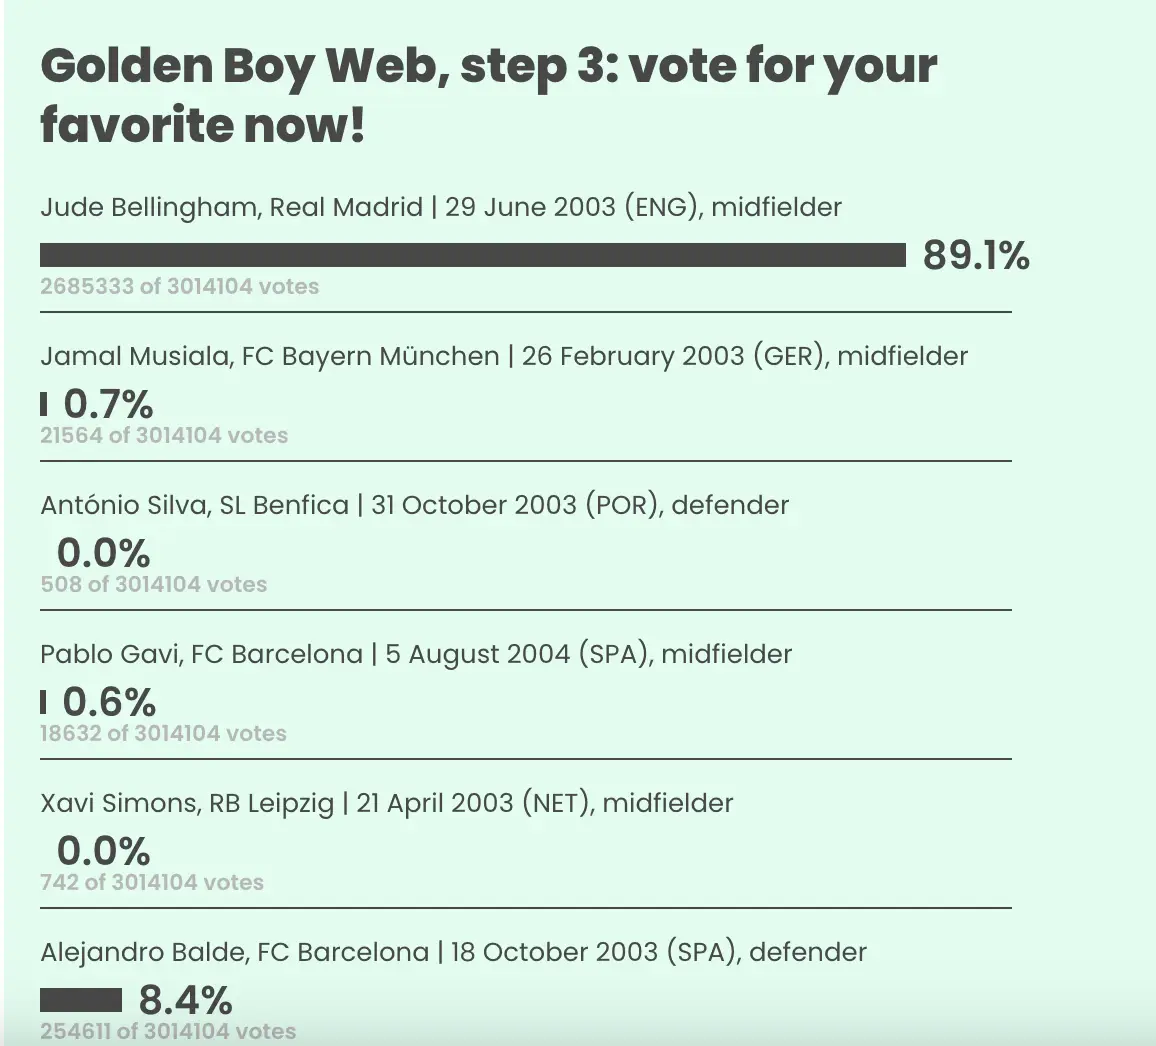Select the Pablo Gavi candidate entry

416,655
